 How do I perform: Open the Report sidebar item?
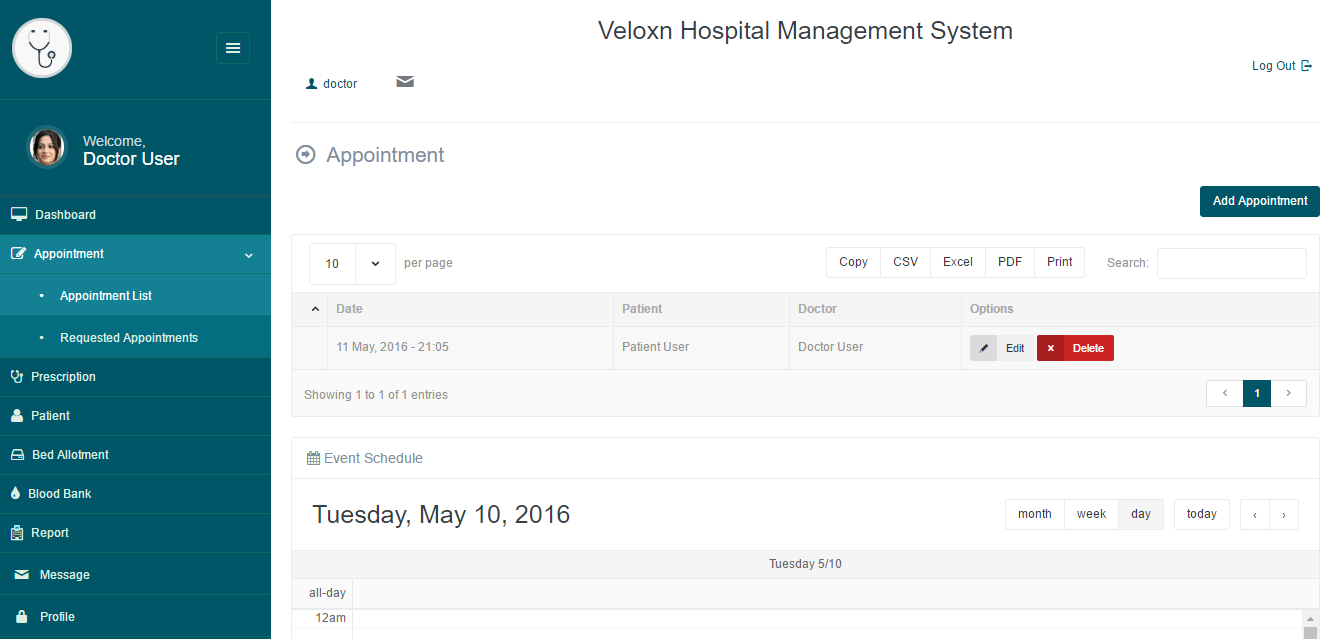[50, 533]
